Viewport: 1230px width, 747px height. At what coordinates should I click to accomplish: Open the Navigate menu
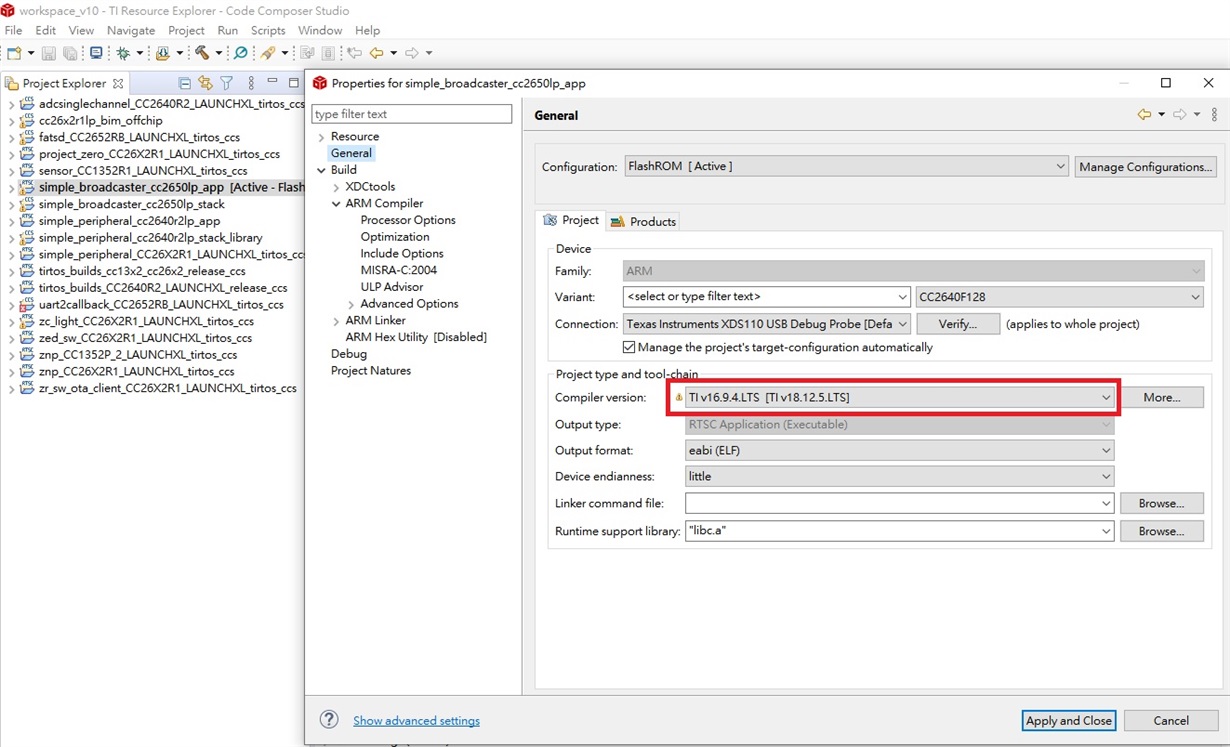pyautogui.click(x=131, y=30)
